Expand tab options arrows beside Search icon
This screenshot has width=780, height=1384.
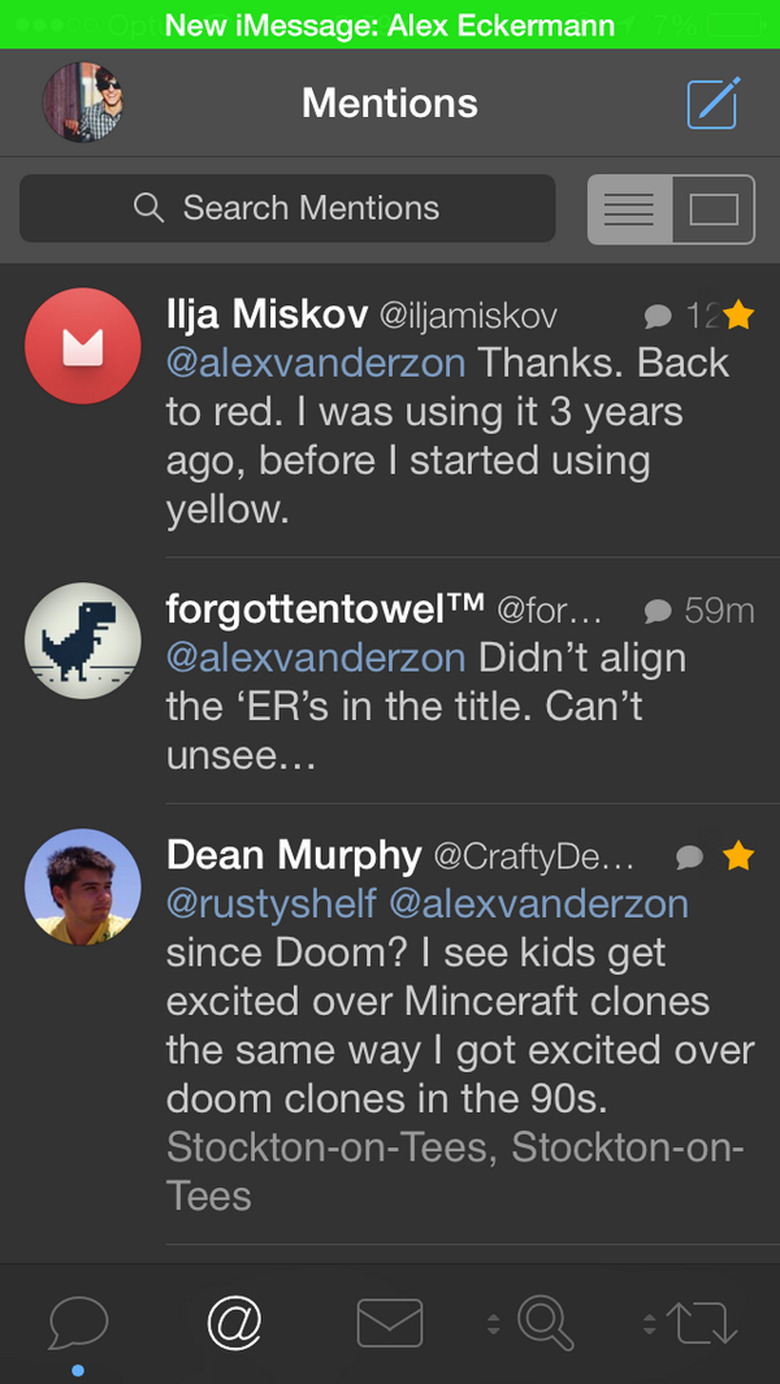[x=493, y=1324]
